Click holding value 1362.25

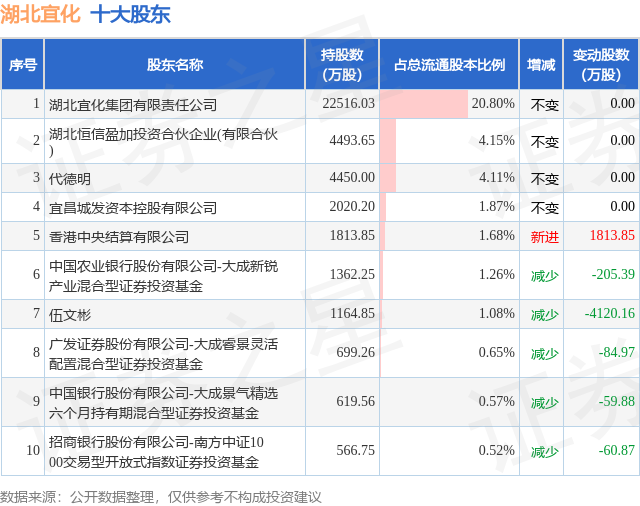(x=352, y=274)
